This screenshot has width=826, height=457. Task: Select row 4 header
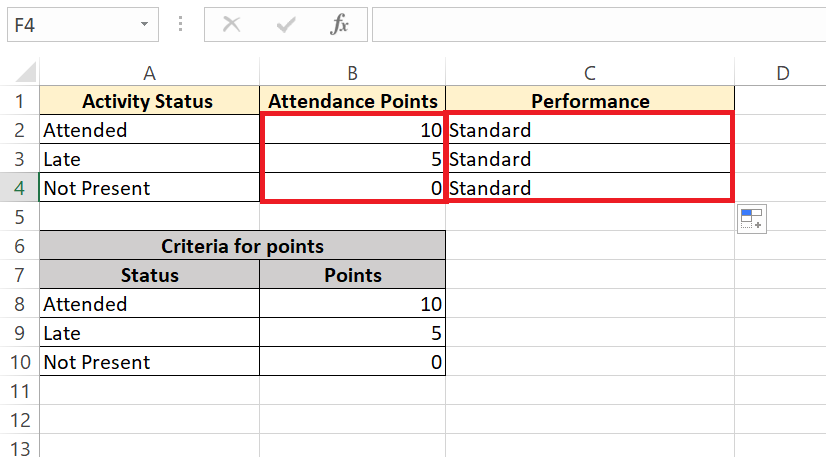(19, 188)
